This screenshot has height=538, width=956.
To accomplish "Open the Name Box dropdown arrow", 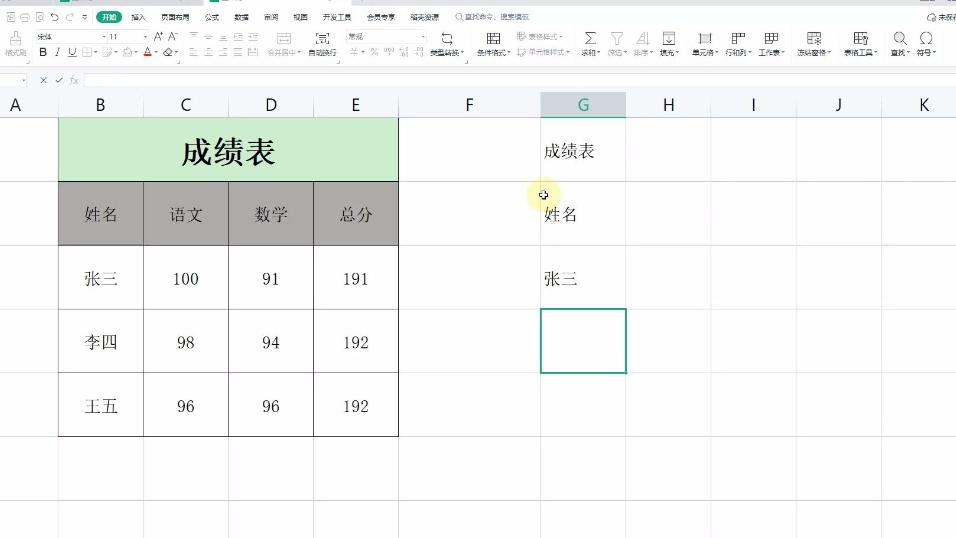I will [x=24, y=81].
